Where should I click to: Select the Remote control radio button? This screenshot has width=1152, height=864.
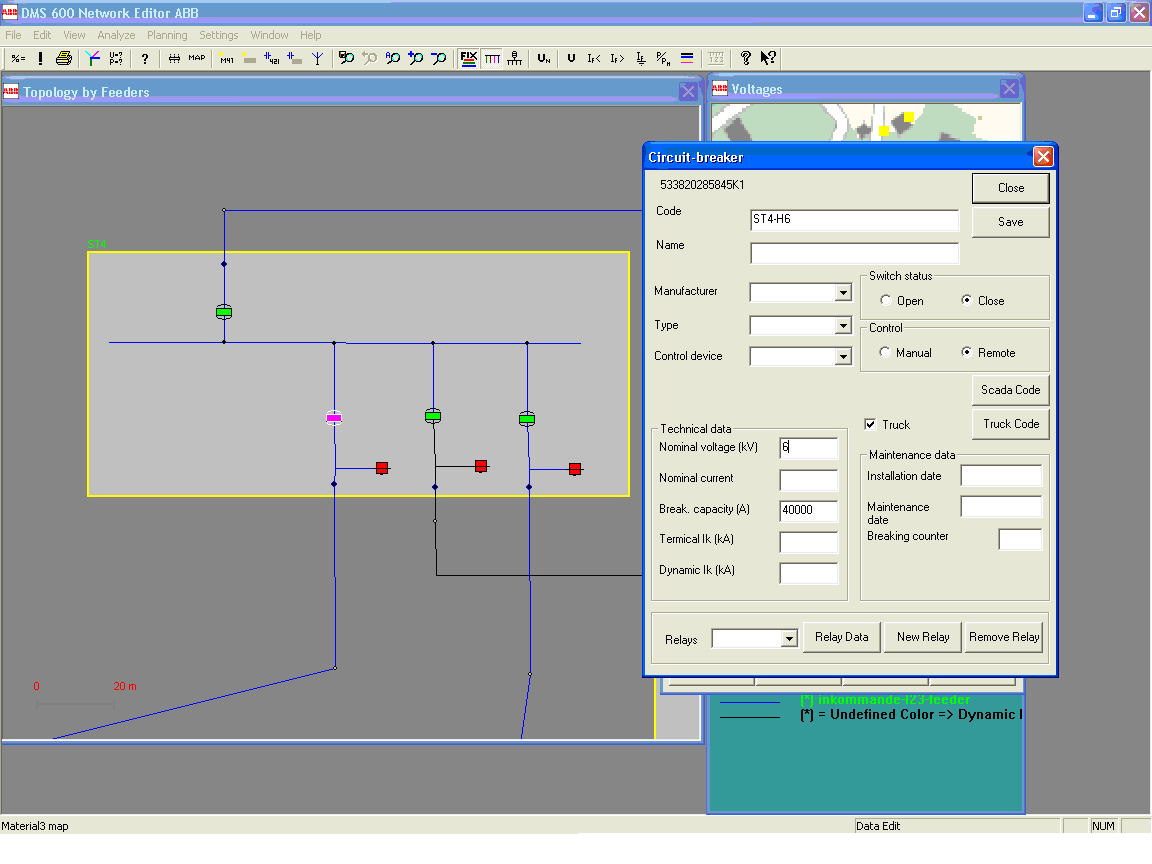pyautogui.click(x=967, y=353)
